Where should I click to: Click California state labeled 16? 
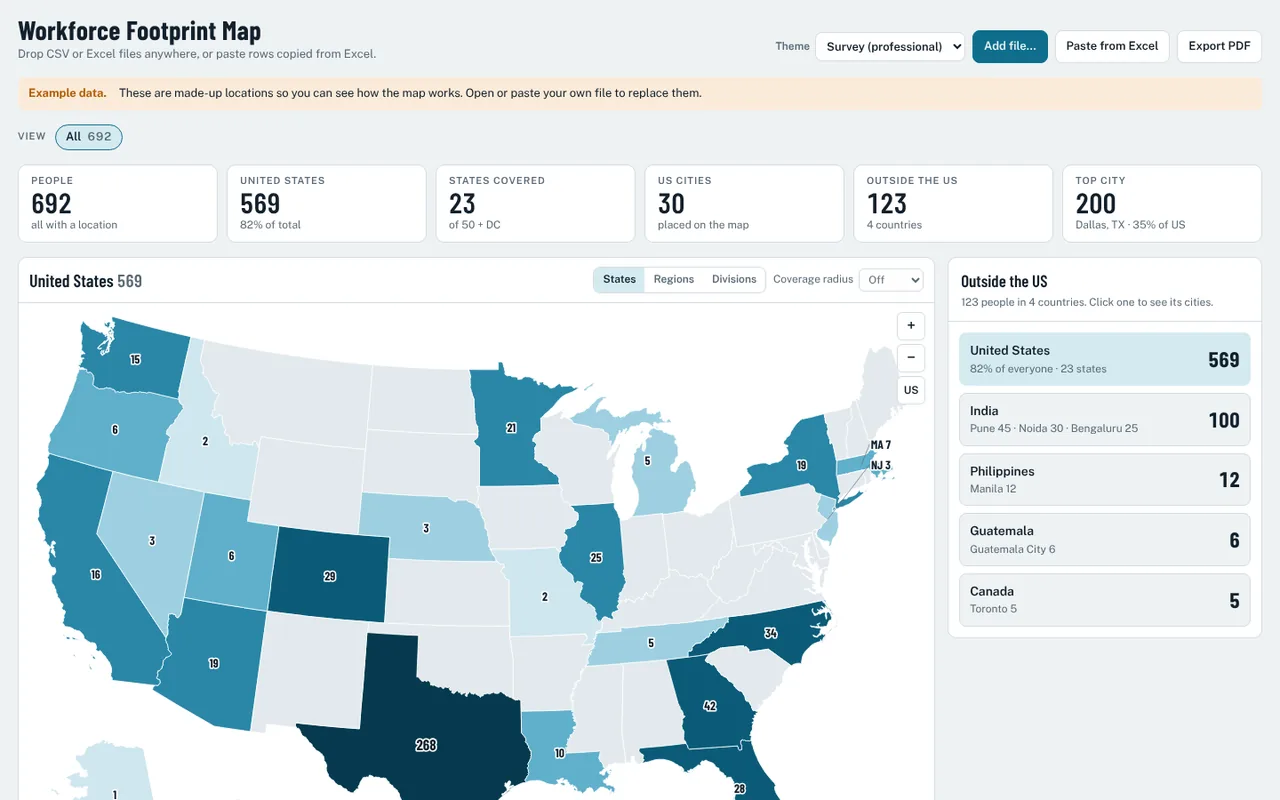tap(95, 575)
